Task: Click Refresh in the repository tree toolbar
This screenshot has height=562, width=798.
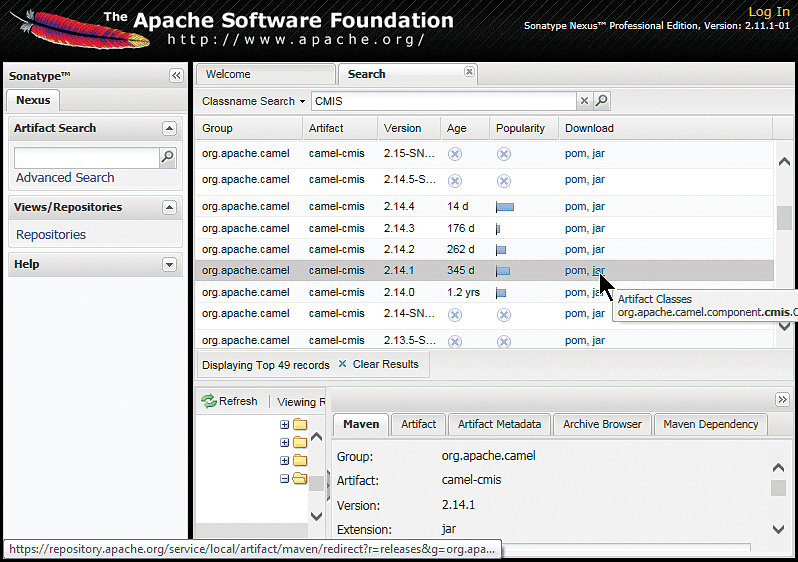Action: [230, 401]
